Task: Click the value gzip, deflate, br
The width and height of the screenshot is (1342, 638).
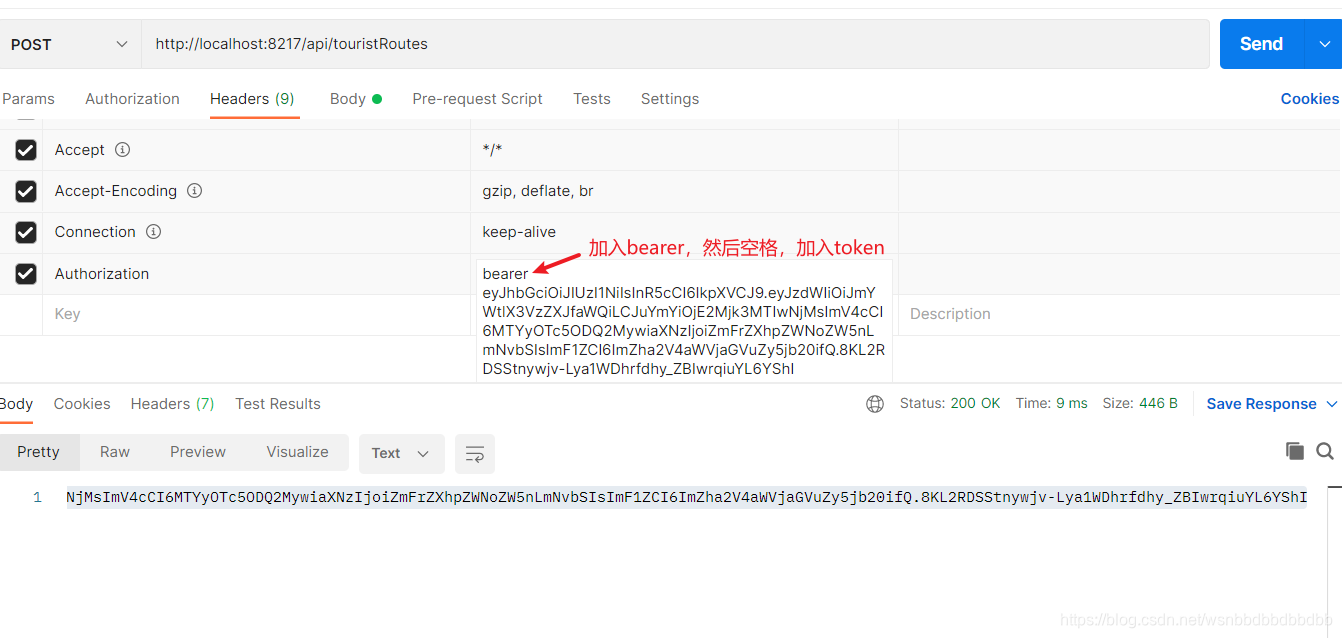Action: tap(538, 191)
